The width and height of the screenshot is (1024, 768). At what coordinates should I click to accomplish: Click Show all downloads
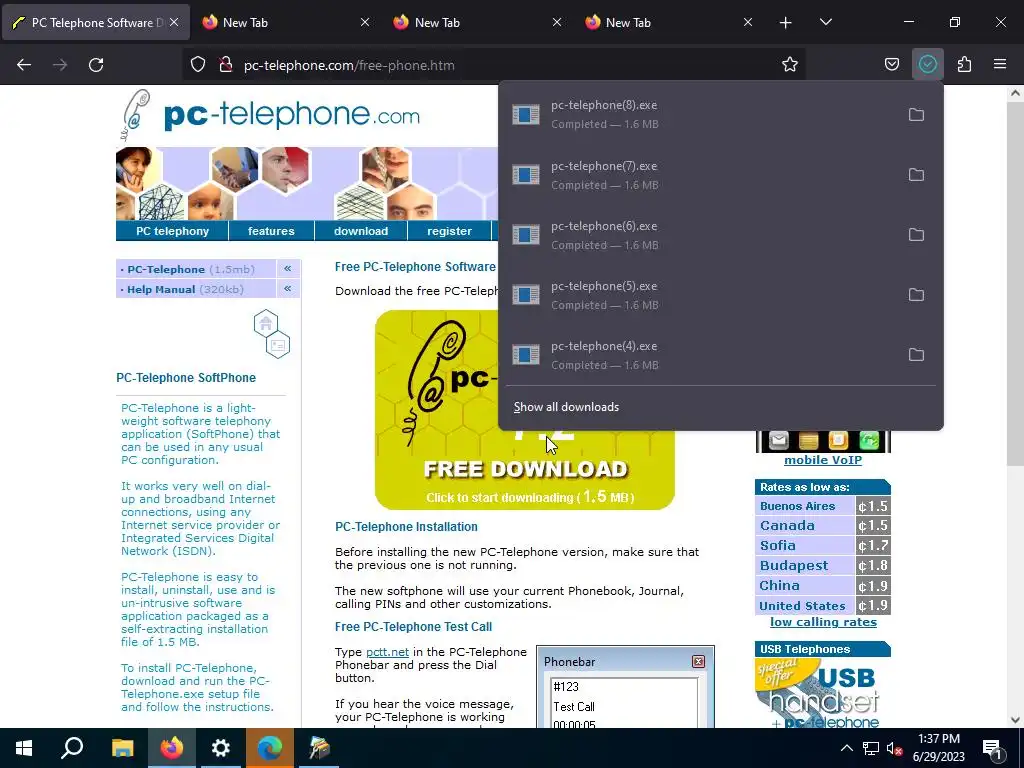(x=566, y=407)
